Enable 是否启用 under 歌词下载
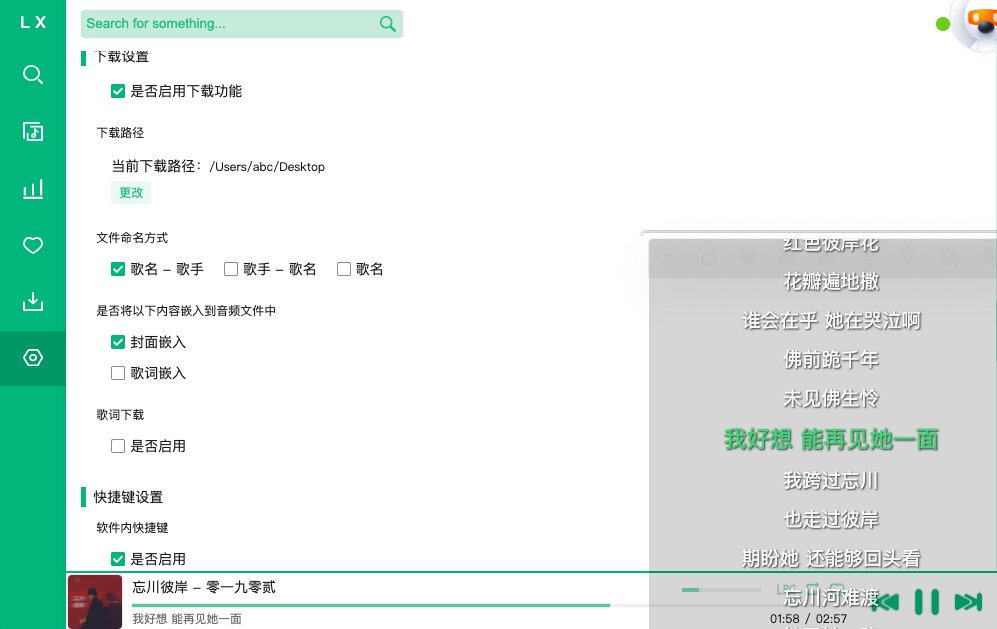 point(118,446)
